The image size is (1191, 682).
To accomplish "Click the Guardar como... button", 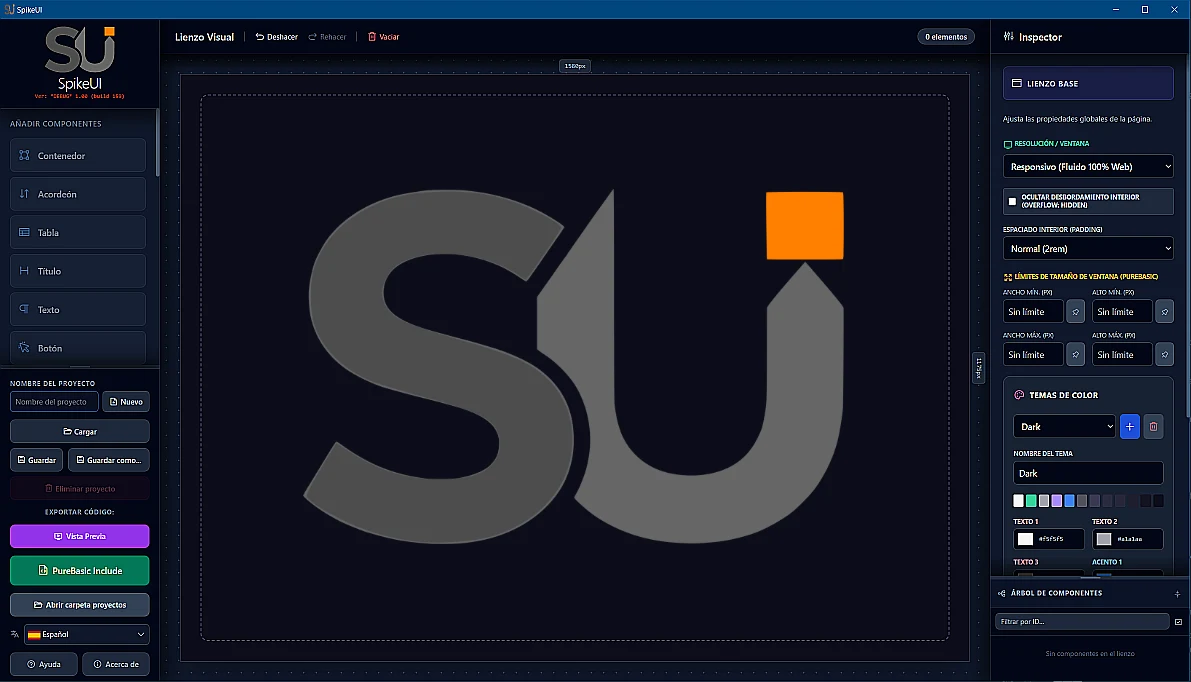I will [x=109, y=459].
